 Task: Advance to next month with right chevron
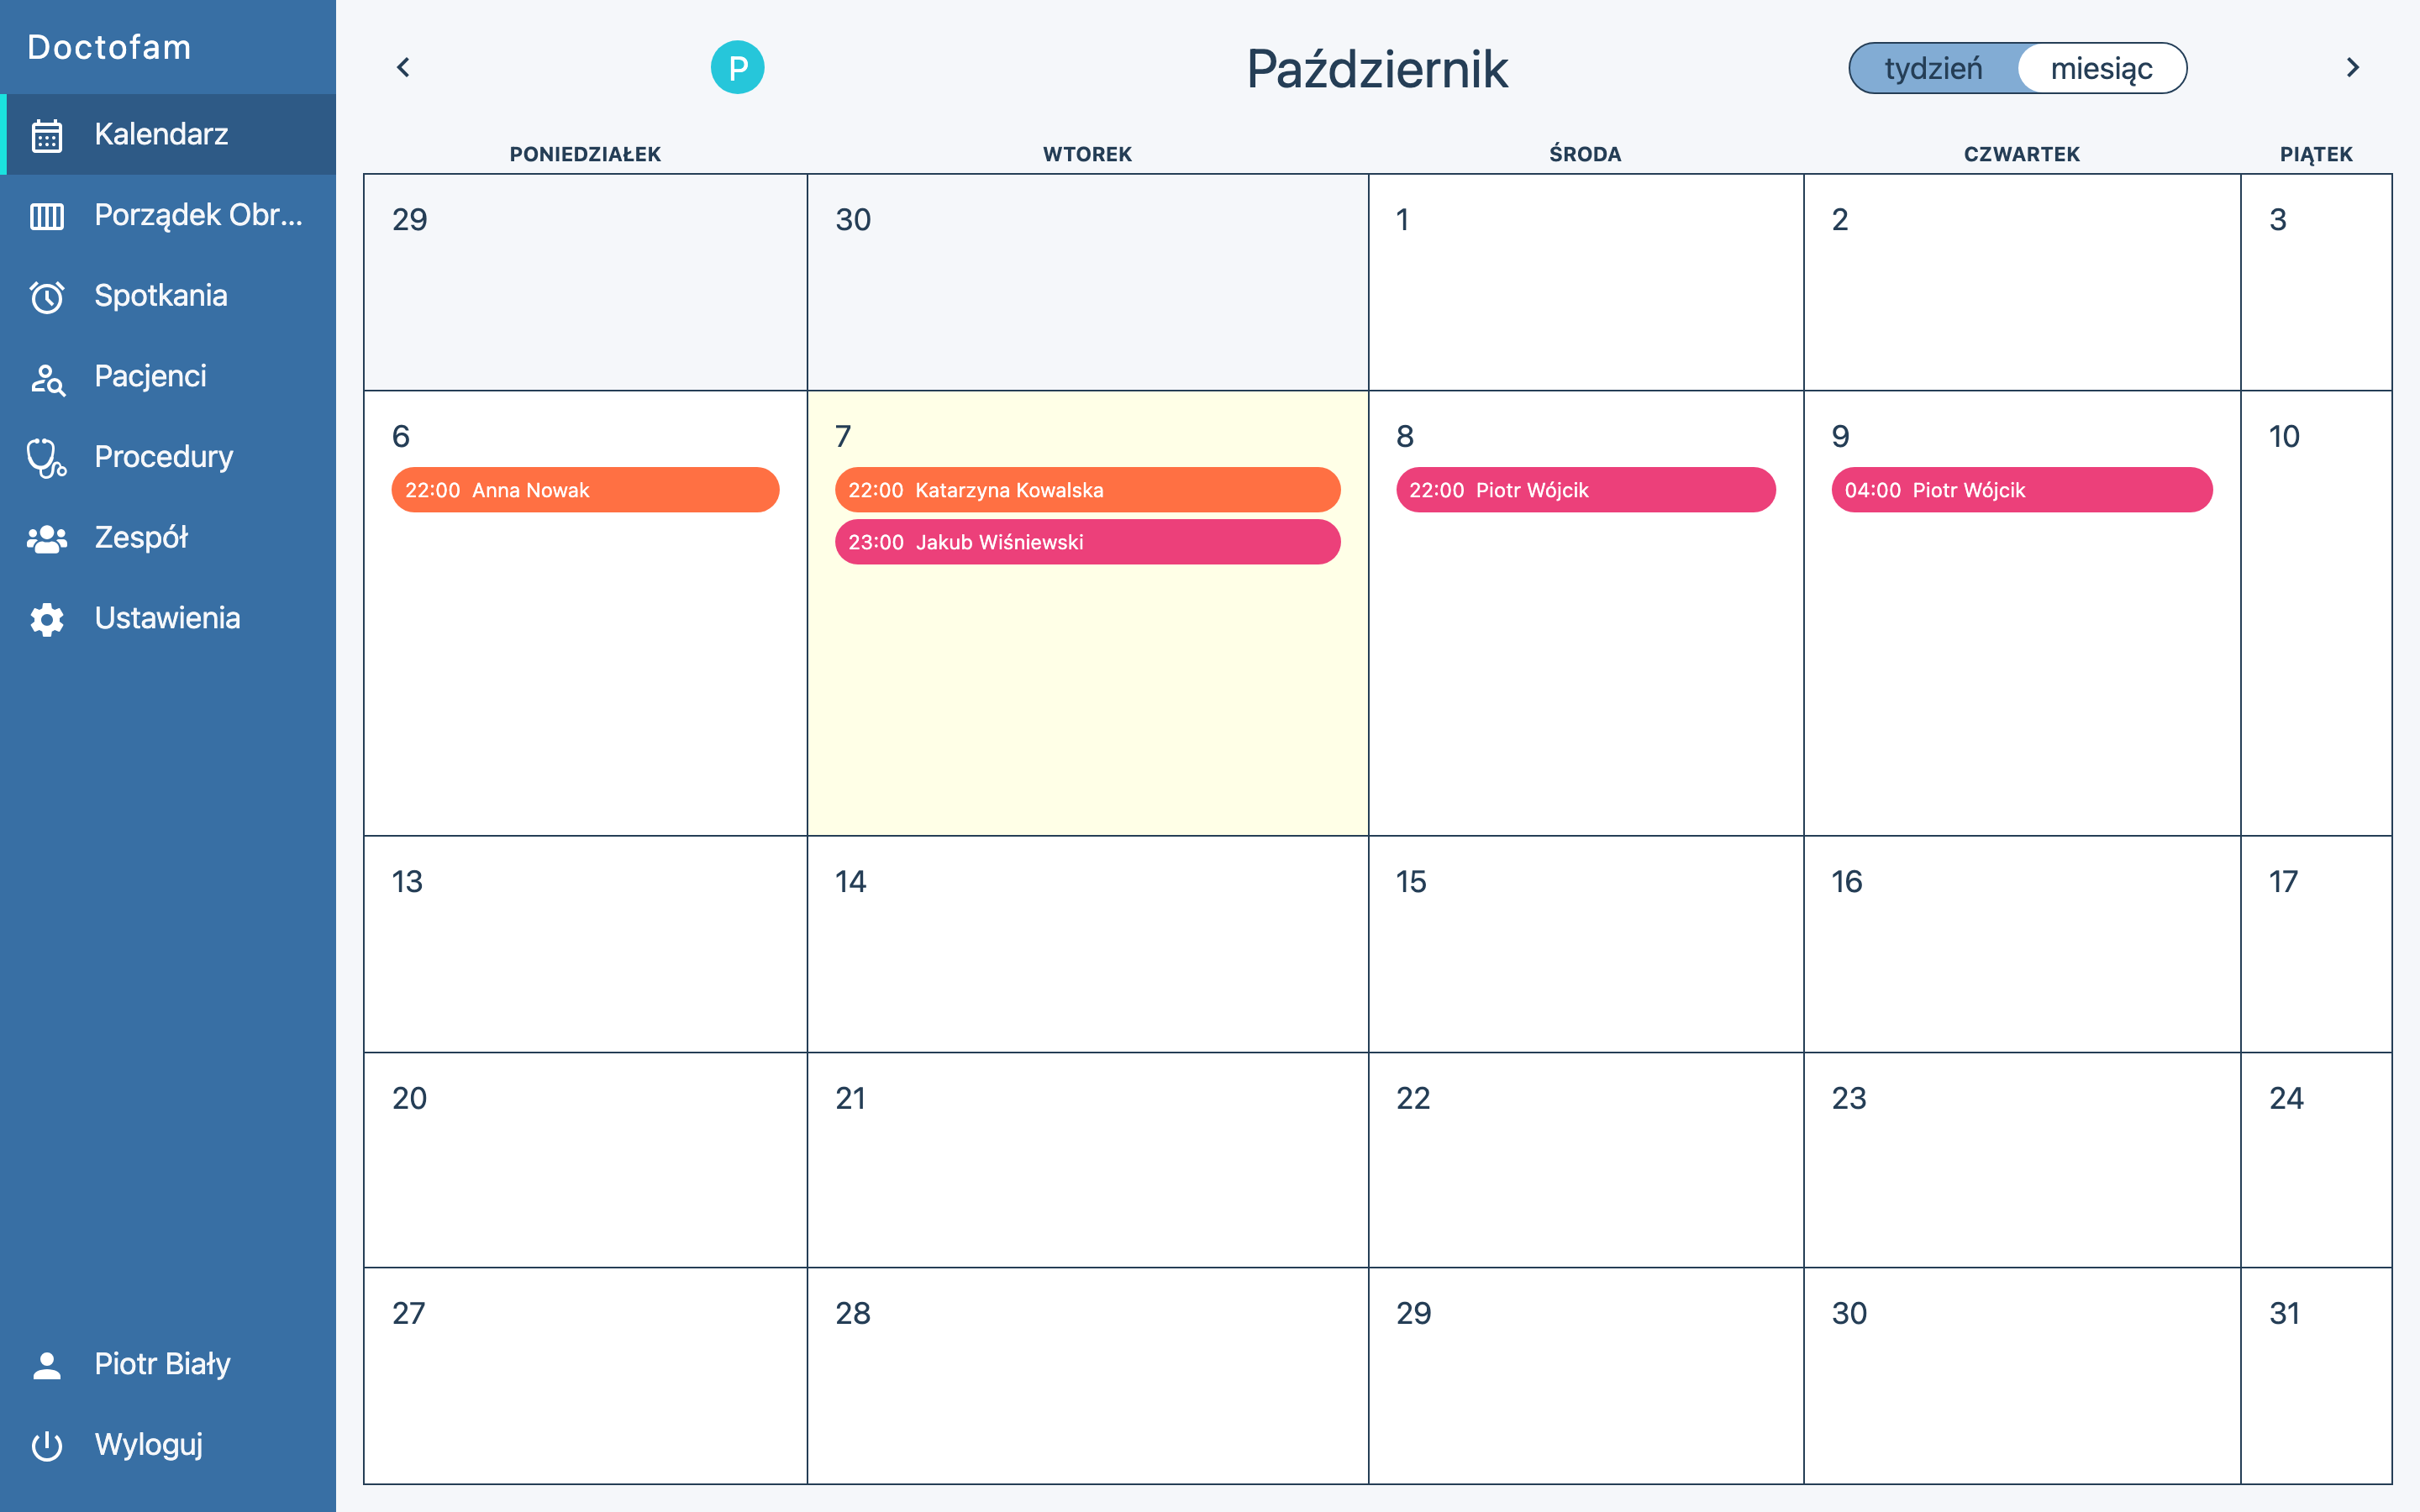point(2352,67)
